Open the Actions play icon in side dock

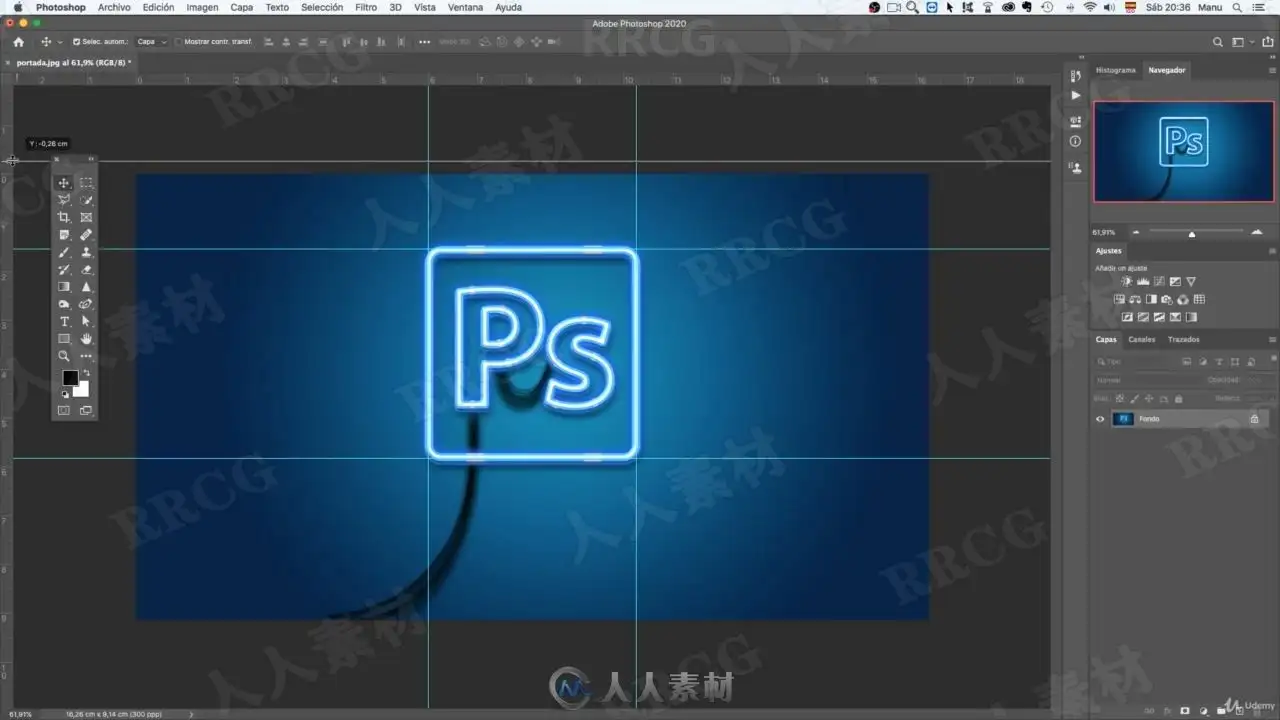click(x=1076, y=95)
